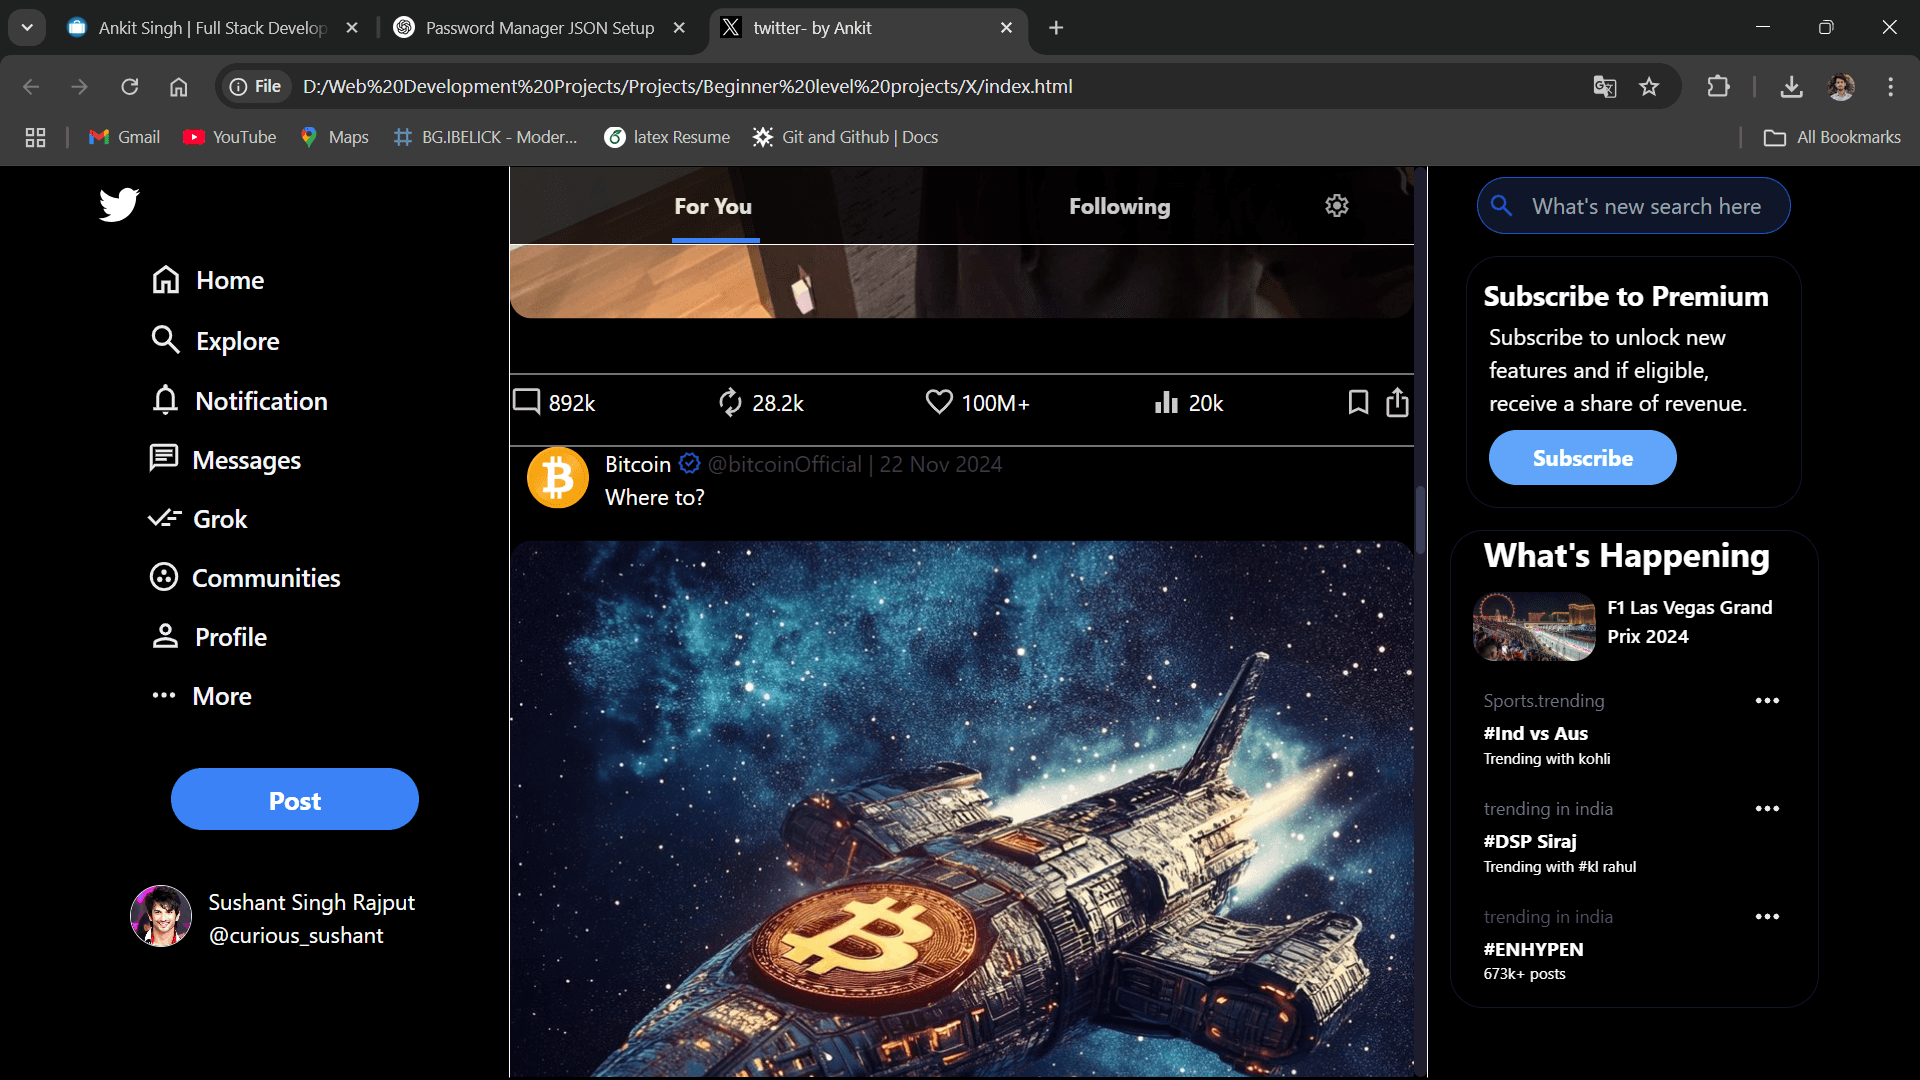Screen dimensions: 1920x1080
Task: Open Chrome profile avatar
Action: point(1841,87)
